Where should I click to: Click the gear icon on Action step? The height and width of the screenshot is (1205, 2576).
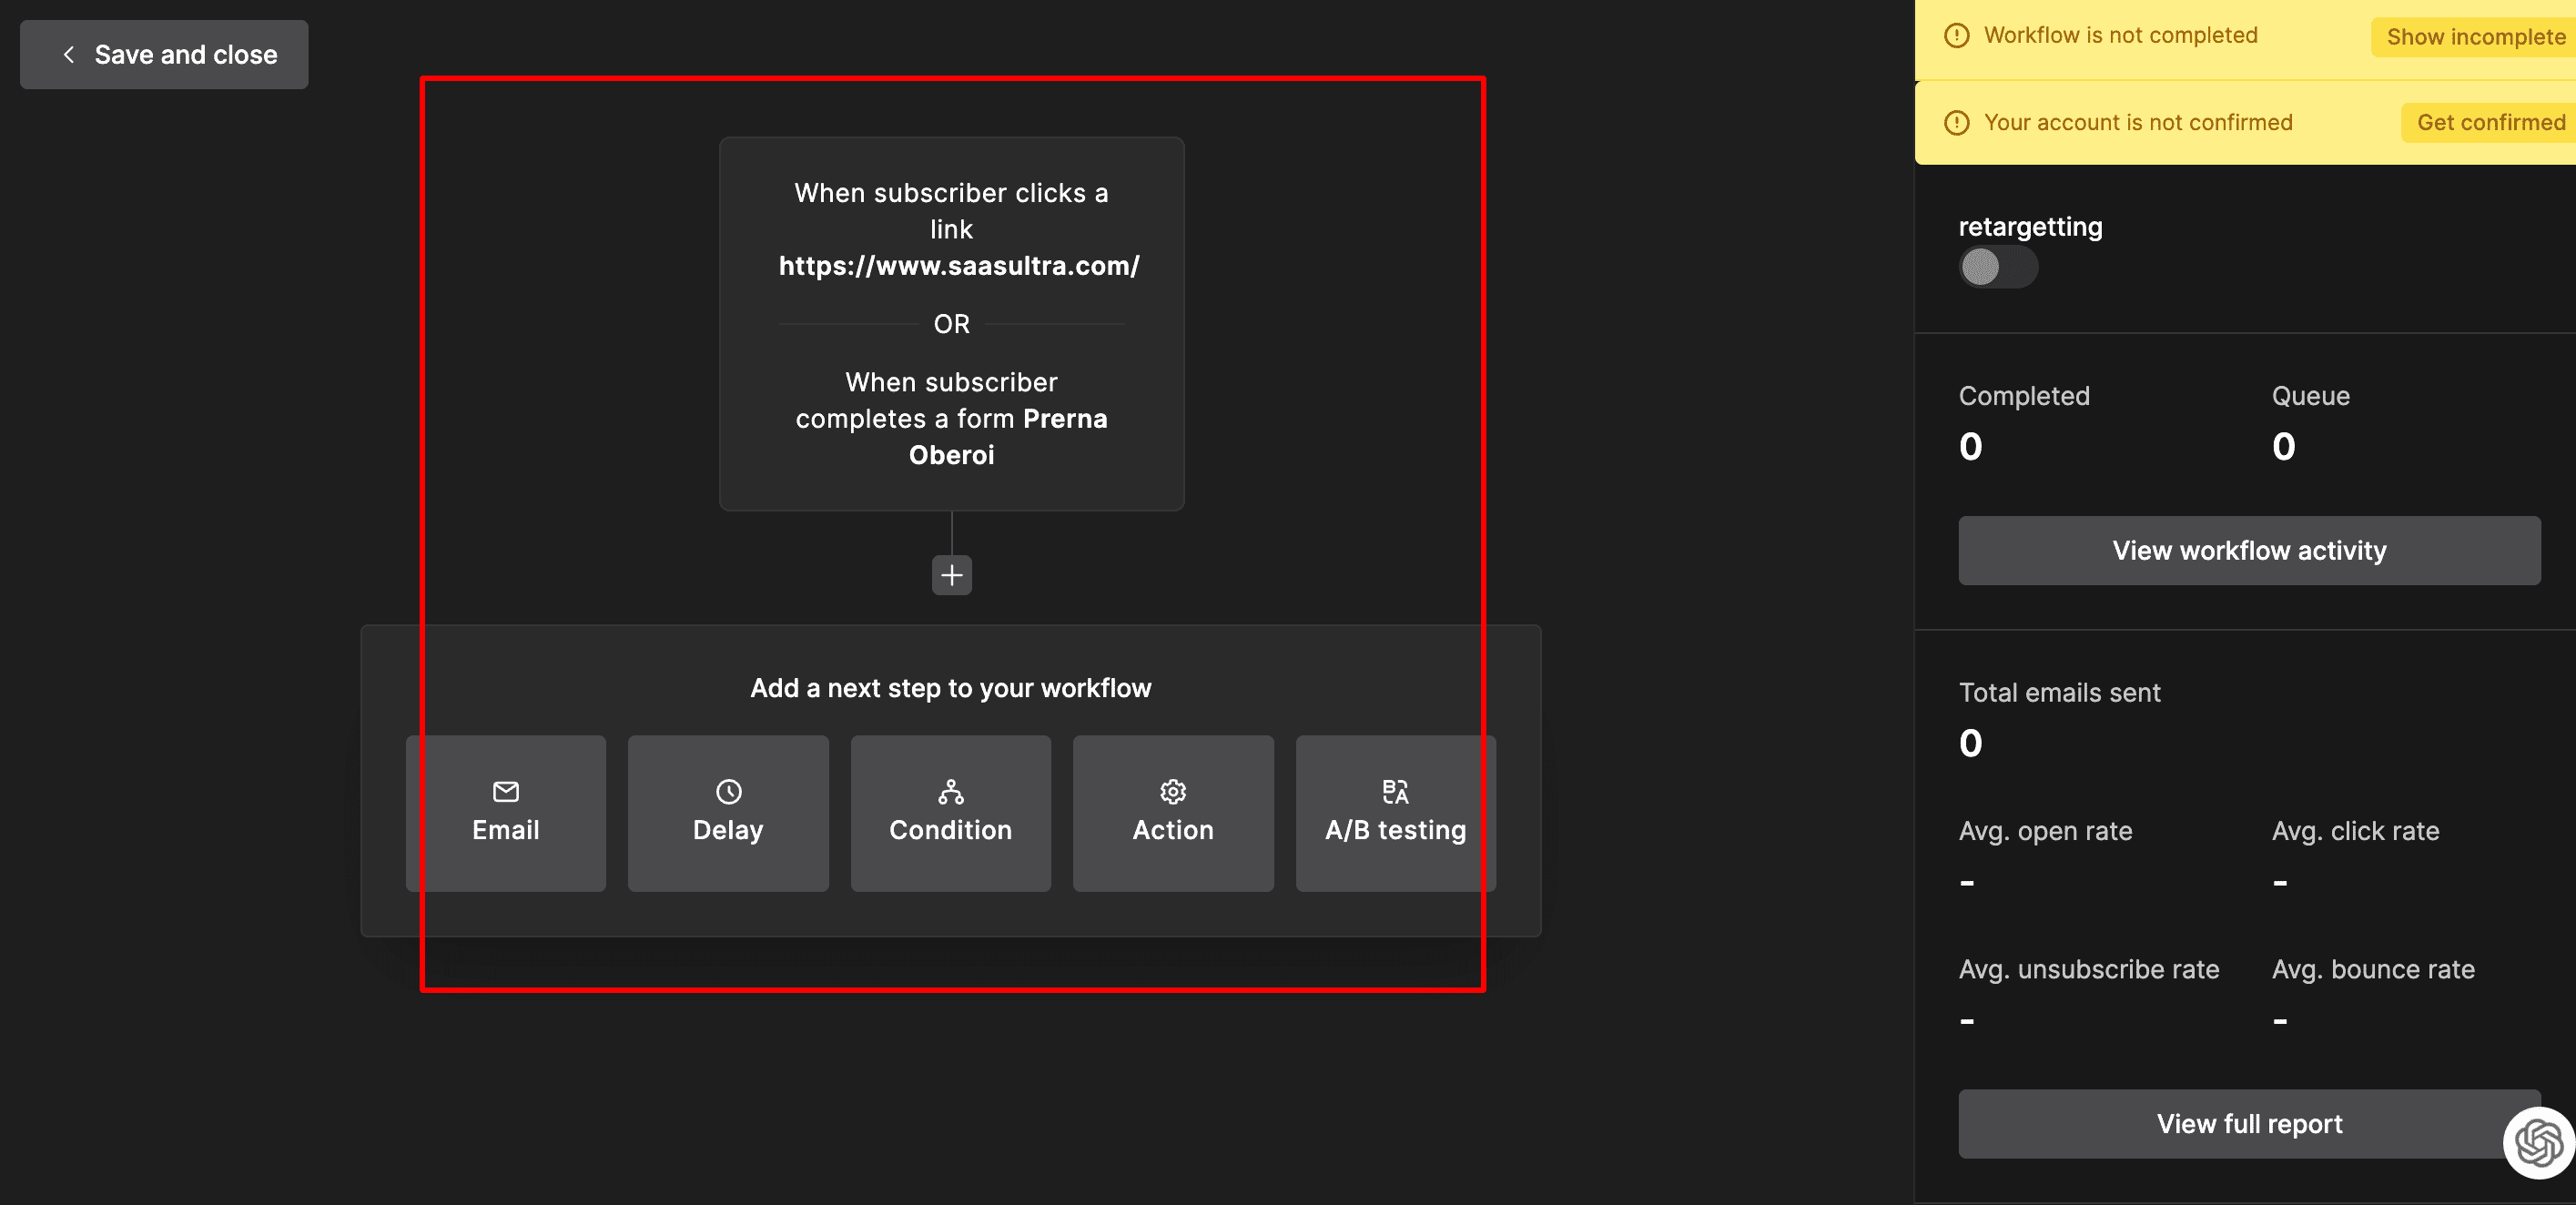tap(1173, 792)
